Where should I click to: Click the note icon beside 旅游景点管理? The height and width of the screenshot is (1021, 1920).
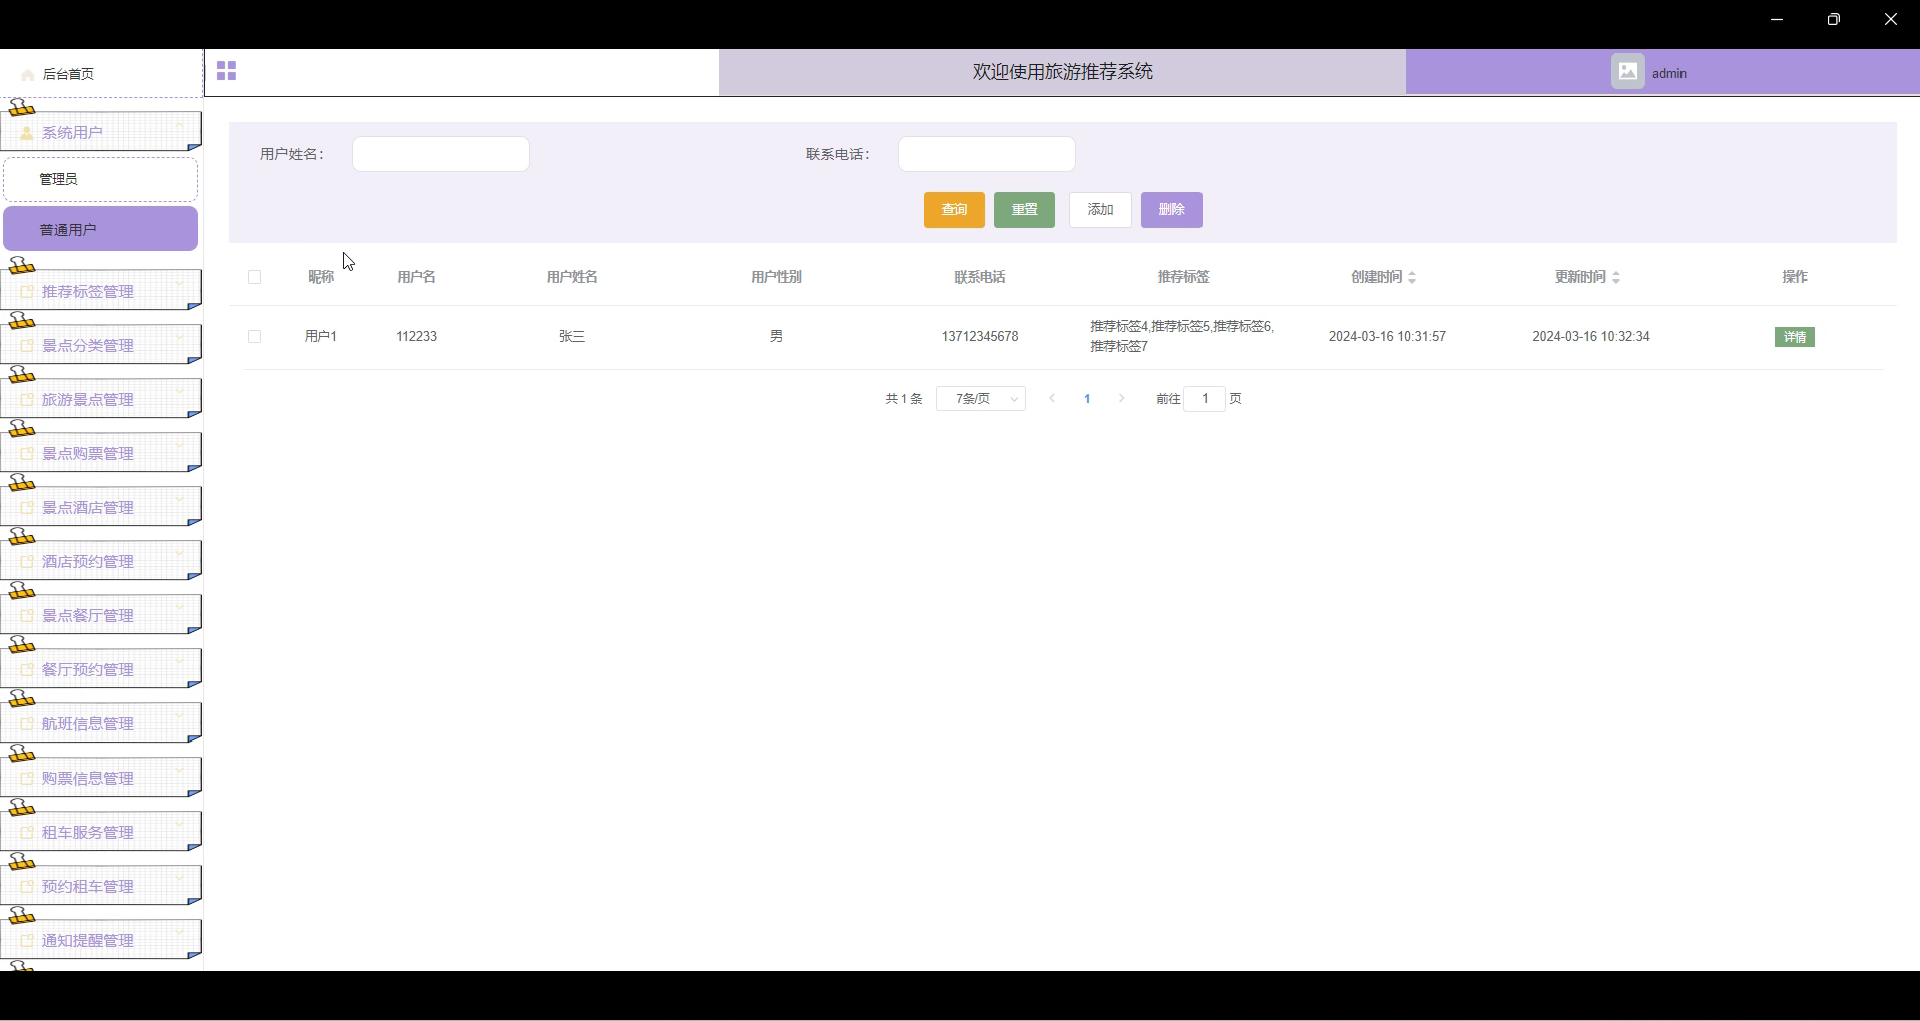27,400
